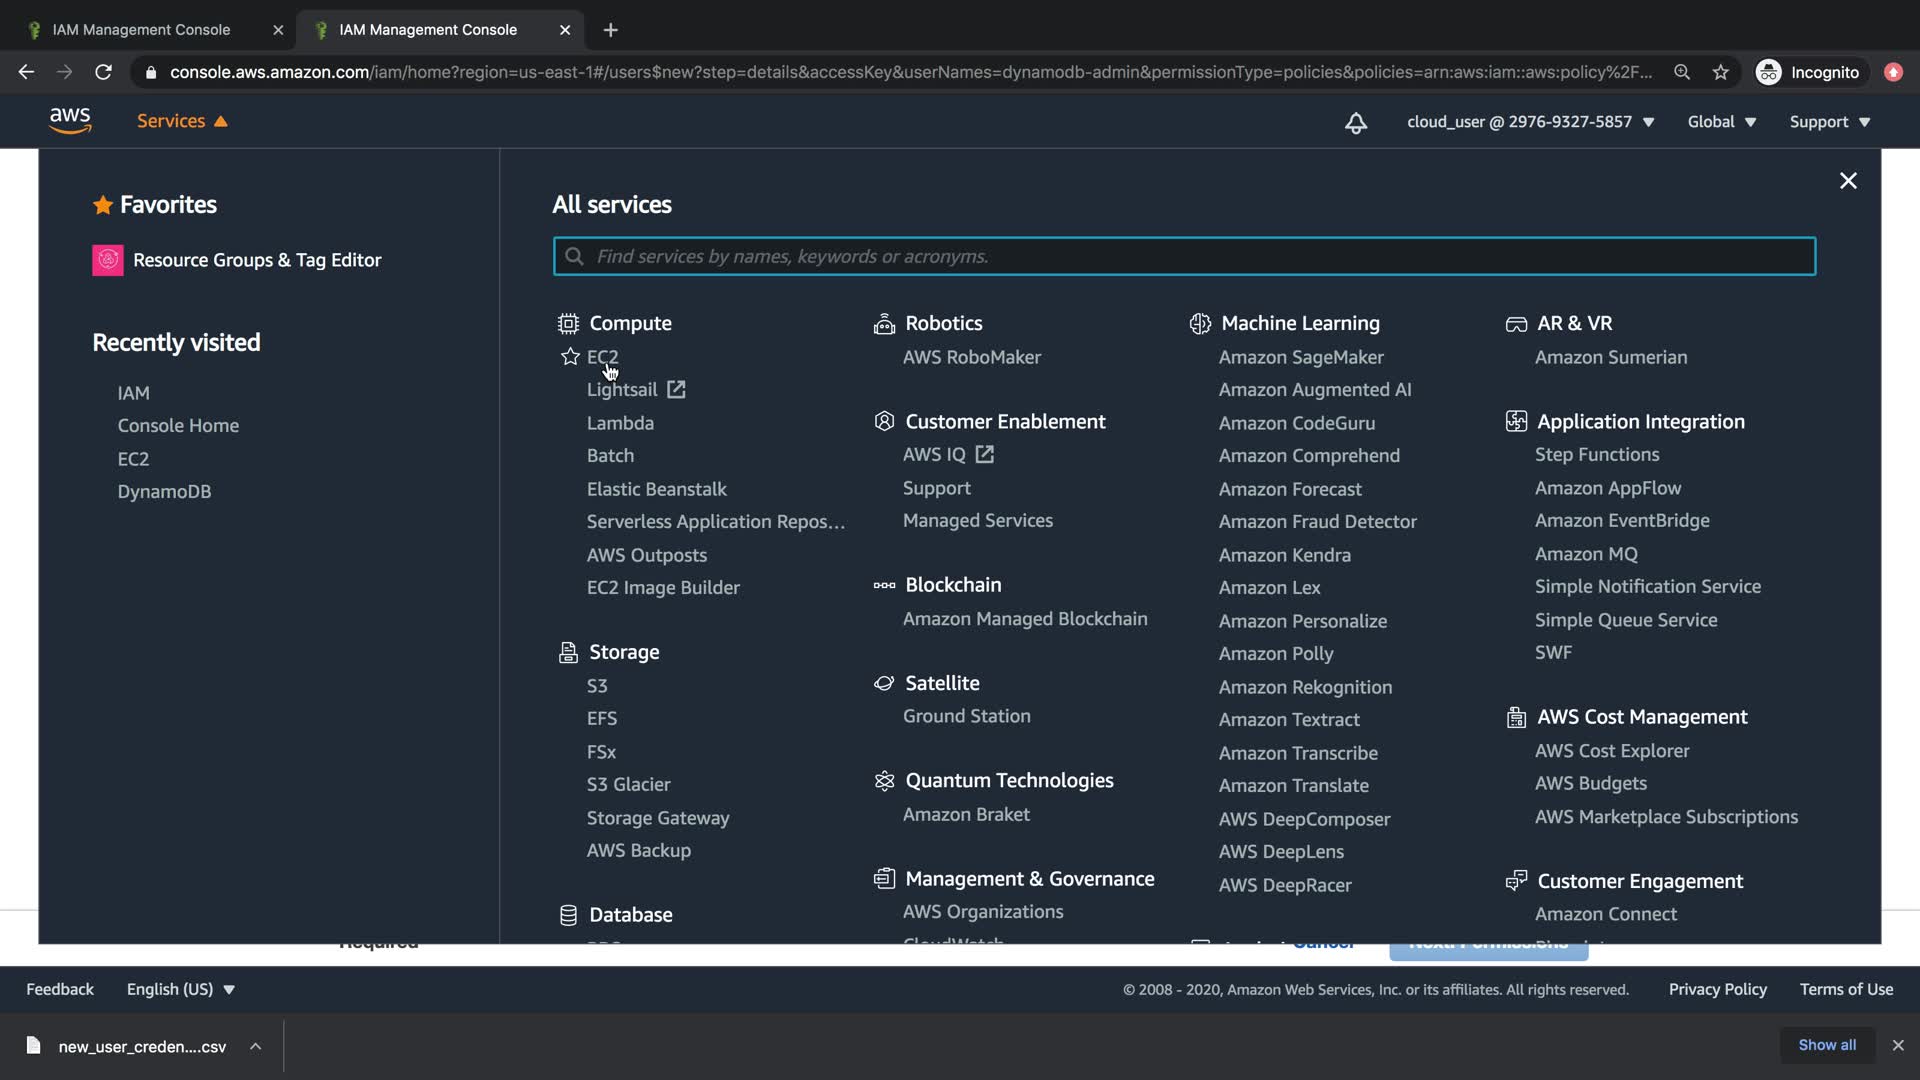1920x1080 pixels.
Task: Open the notifications bell
Action: (1355, 122)
